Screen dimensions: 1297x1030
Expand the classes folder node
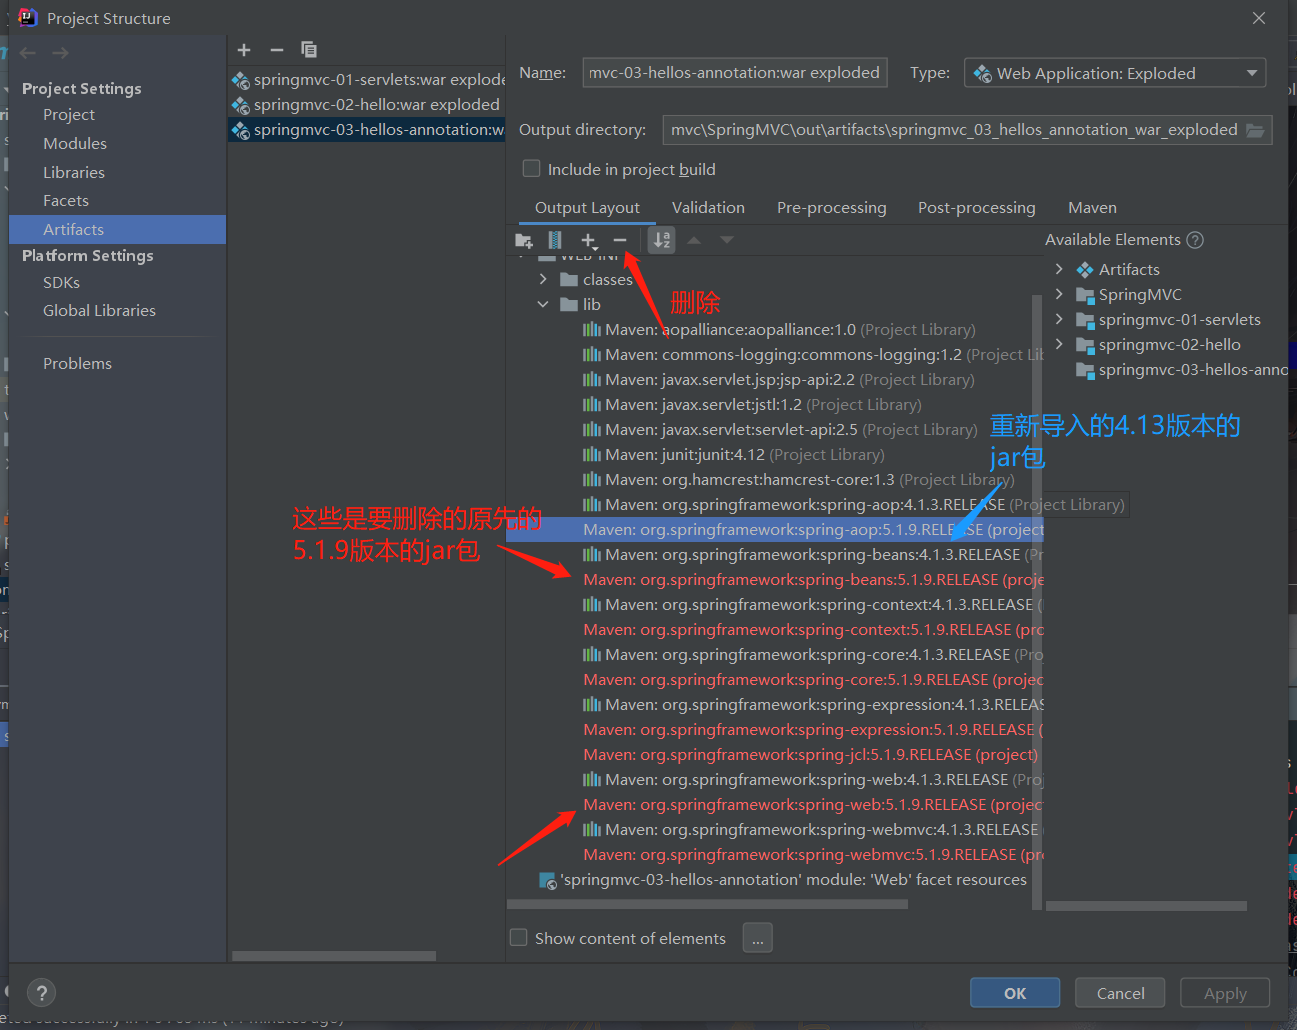543,280
